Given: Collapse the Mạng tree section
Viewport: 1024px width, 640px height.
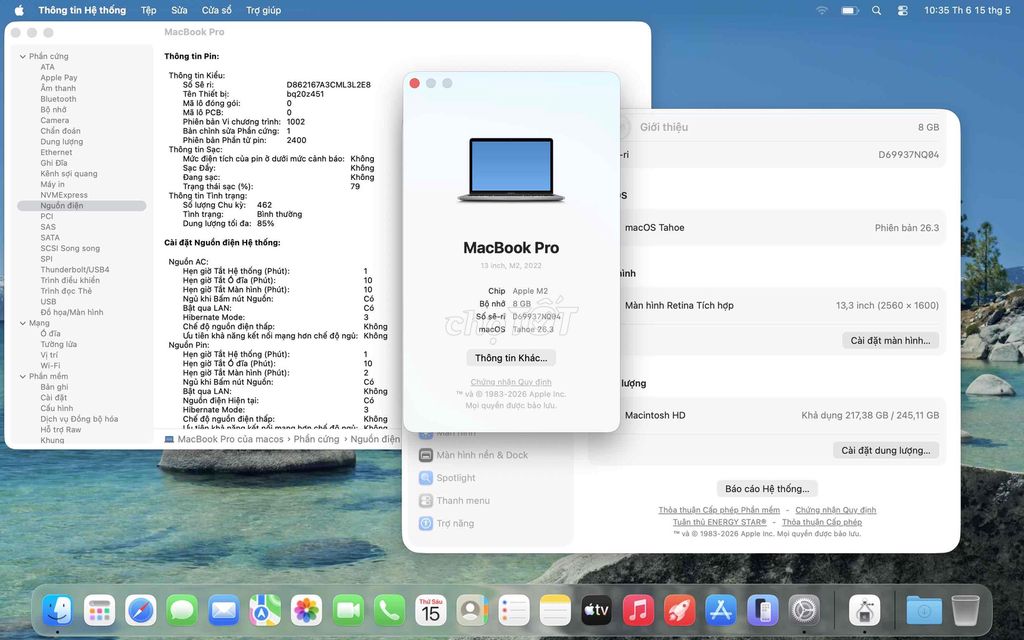Looking at the screenshot, I should (23, 323).
